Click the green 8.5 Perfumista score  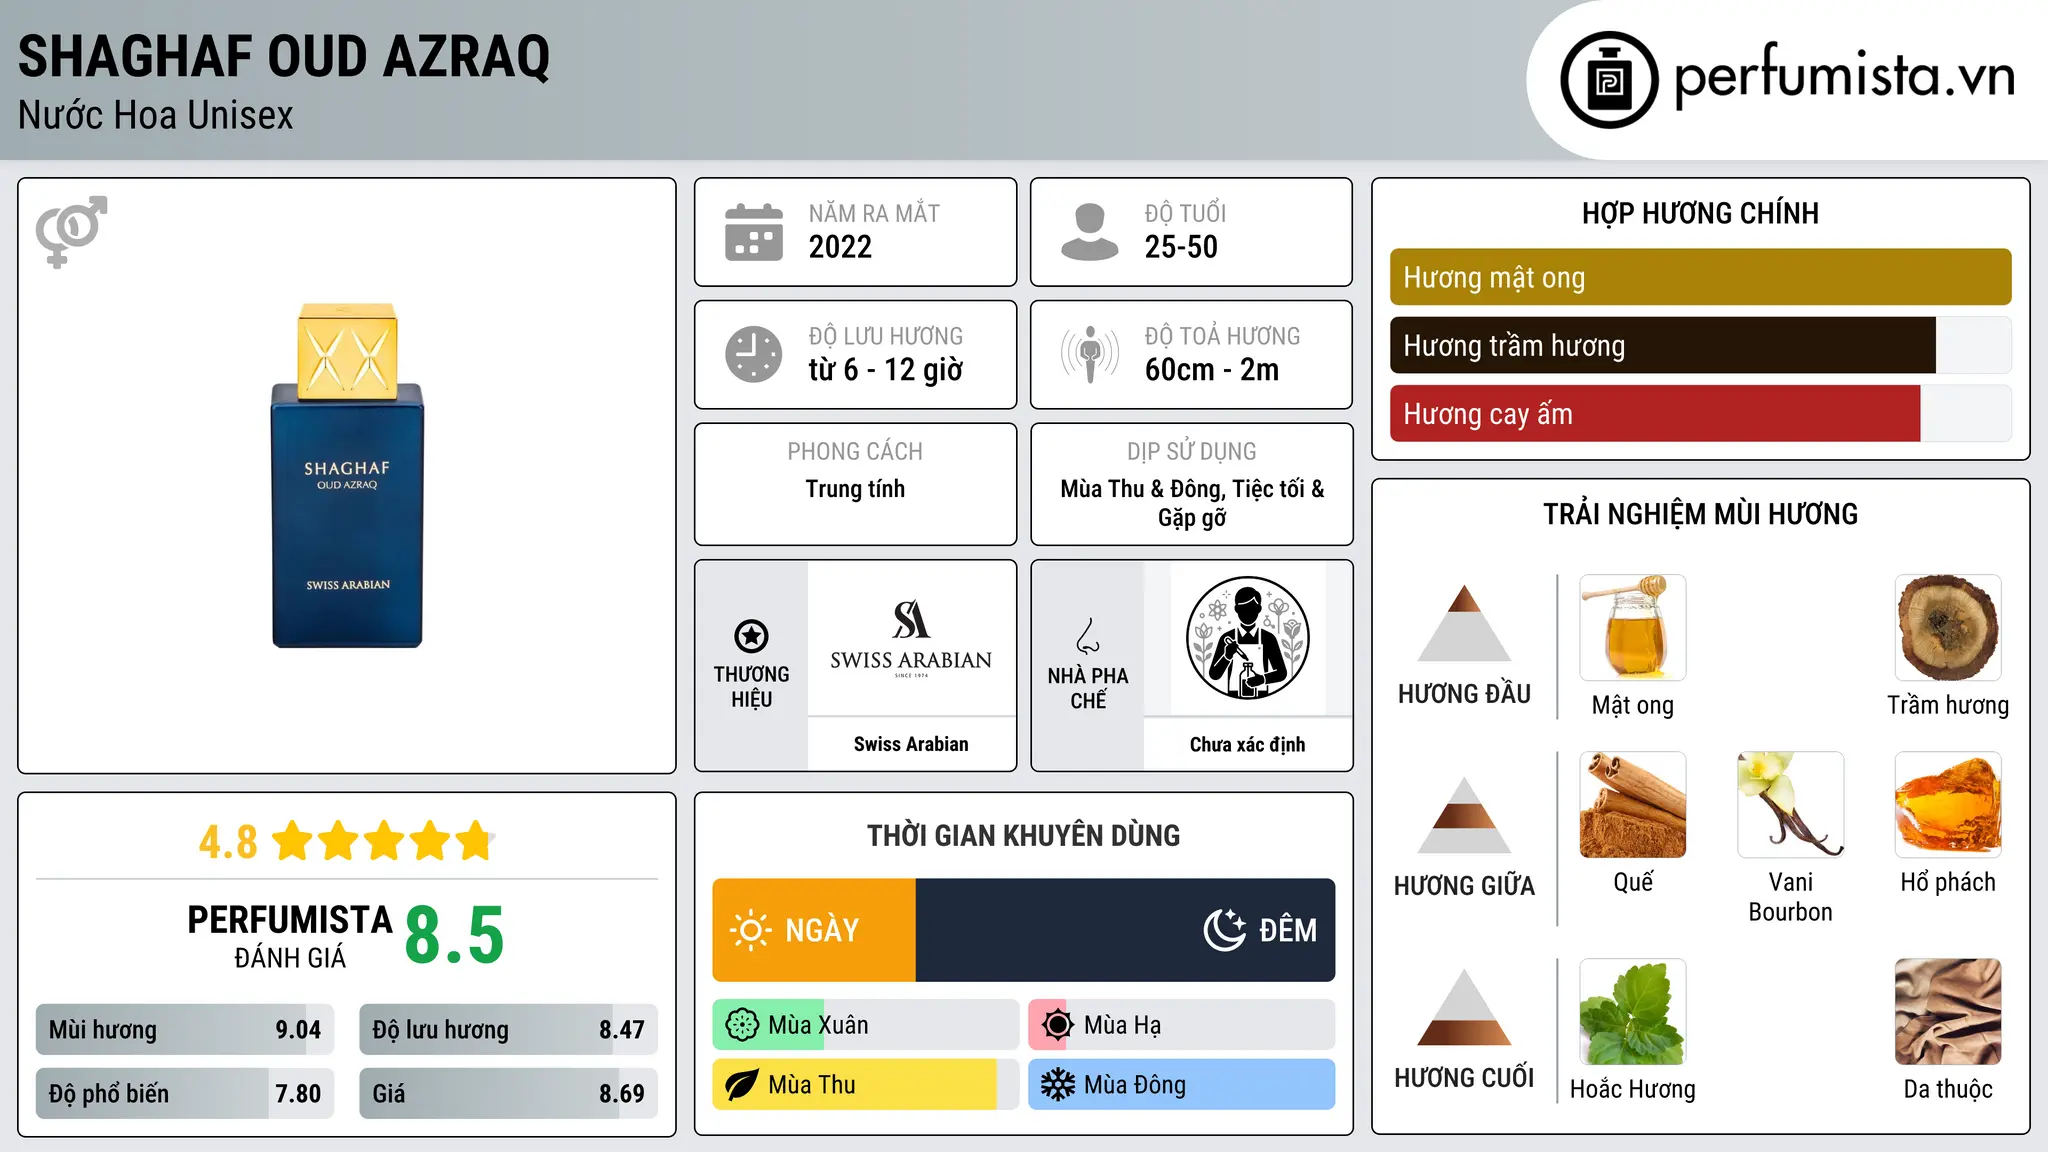tap(455, 935)
